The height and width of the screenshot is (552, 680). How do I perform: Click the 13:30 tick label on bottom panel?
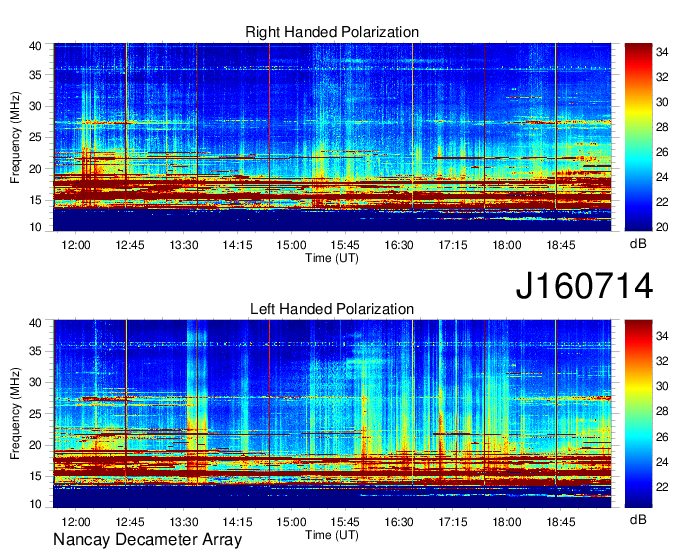point(184,521)
